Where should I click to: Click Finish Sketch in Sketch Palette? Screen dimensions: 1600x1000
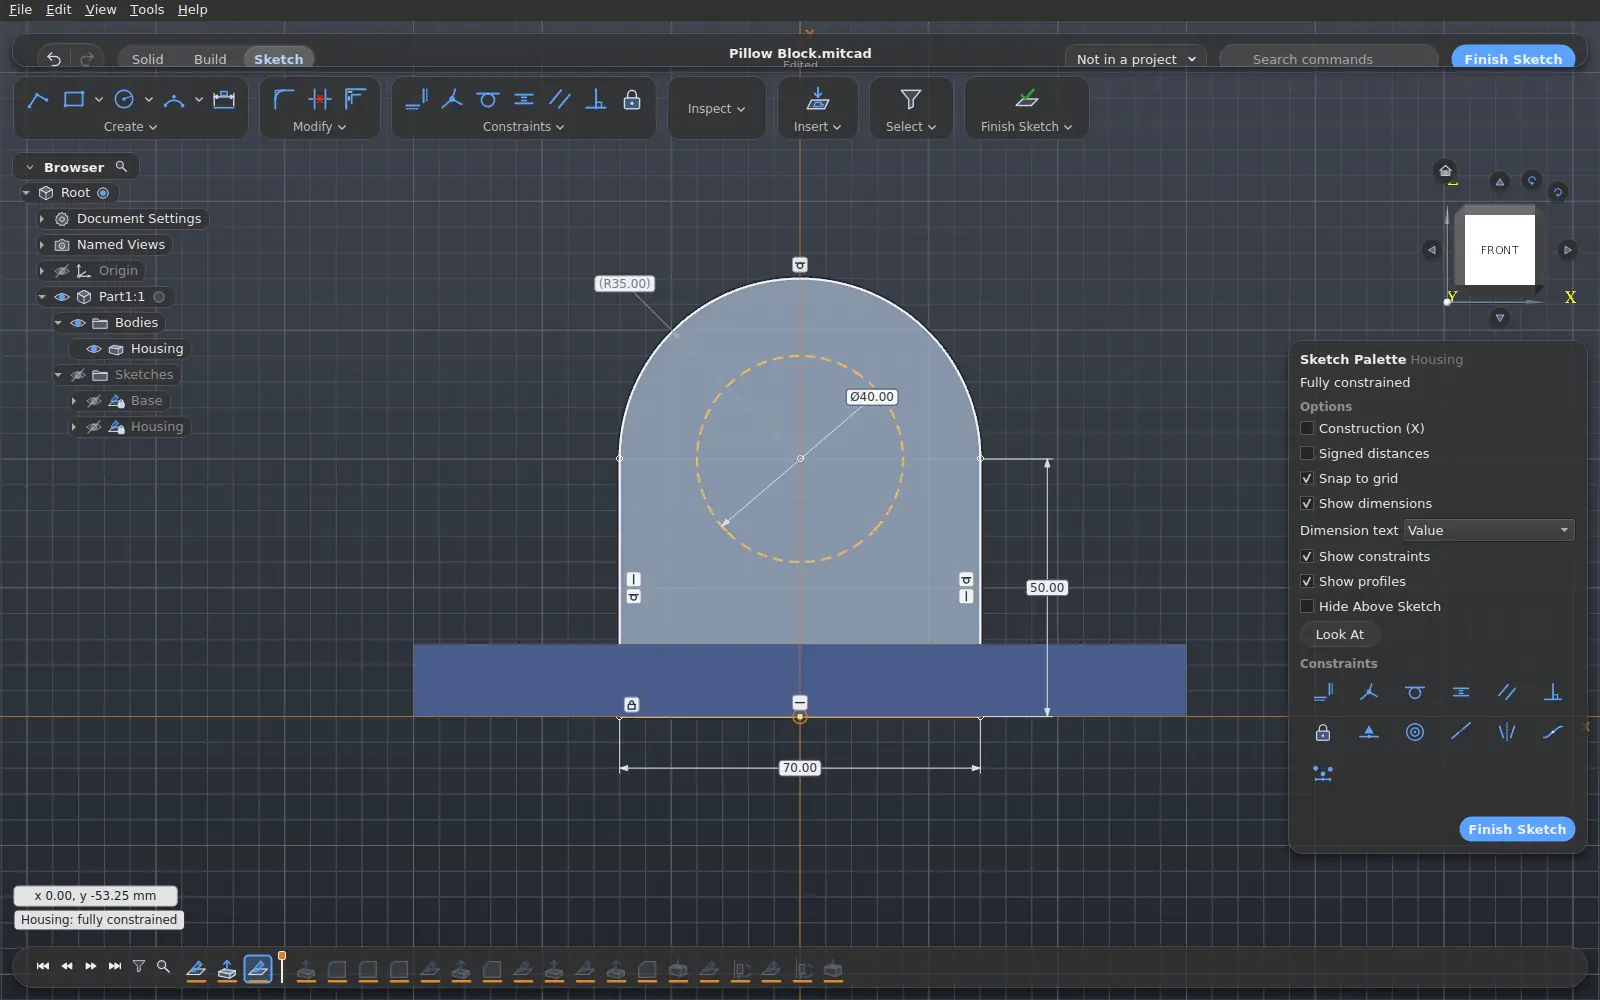[x=1517, y=829]
